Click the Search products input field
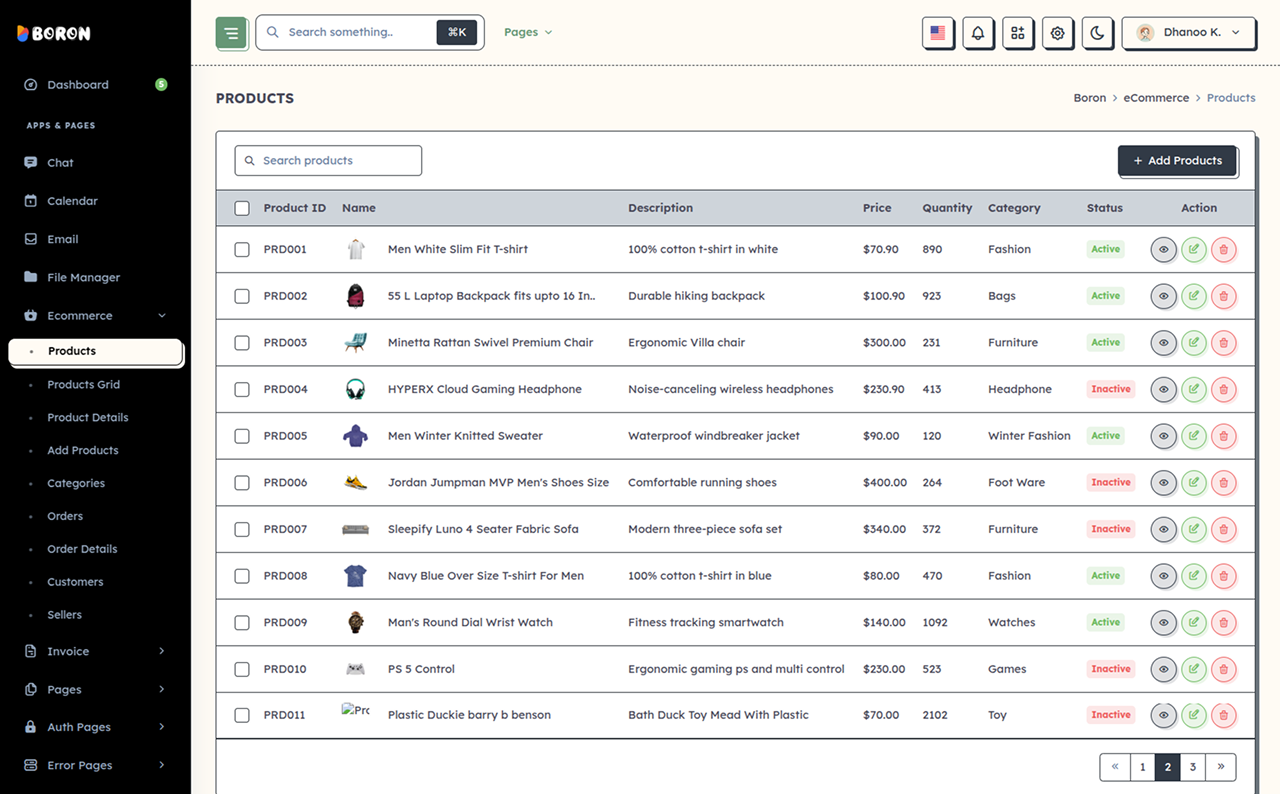This screenshot has width=1280, height=794. (x=328, y=160)
